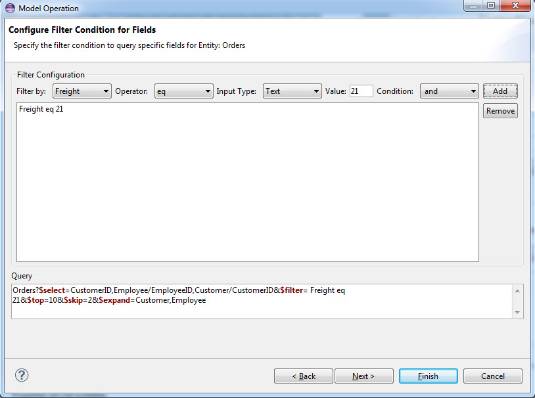Click the 'Filter Configuration' group label

(x=51, y=75)
